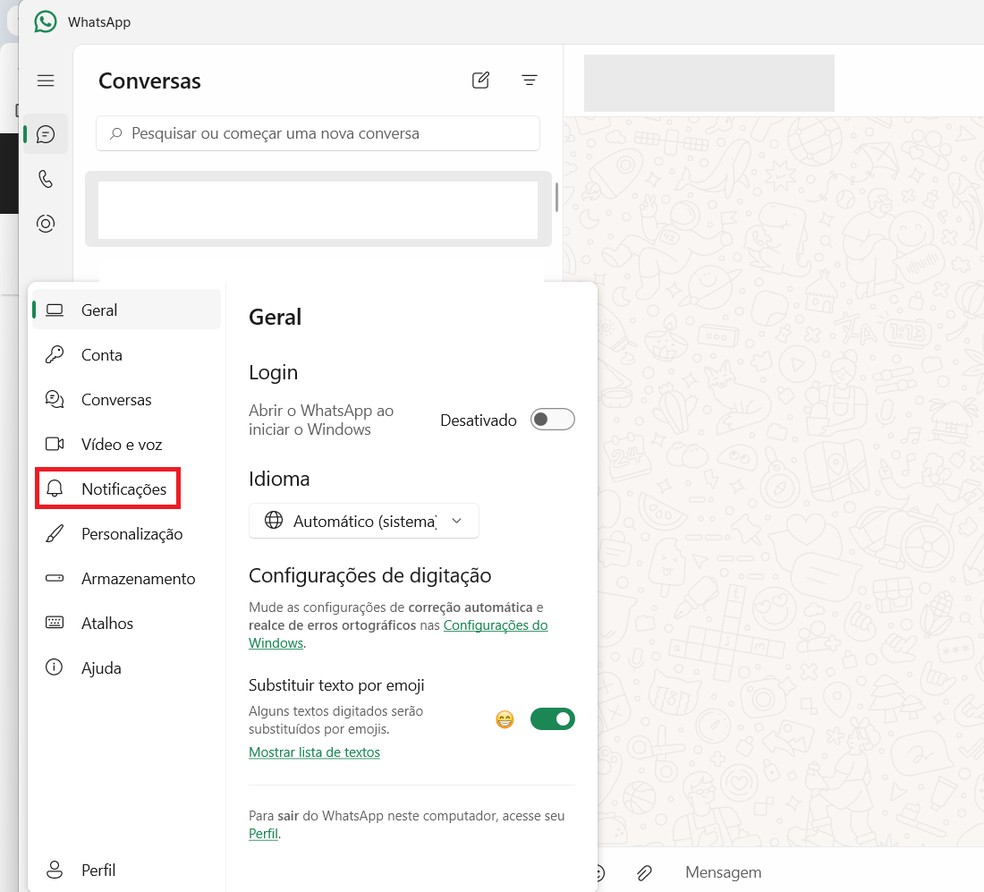The width and height of the screenshot is (984, 892).
Task: Expand the Idioma Automático (sistema) dropdown
Action: point(364,521)
